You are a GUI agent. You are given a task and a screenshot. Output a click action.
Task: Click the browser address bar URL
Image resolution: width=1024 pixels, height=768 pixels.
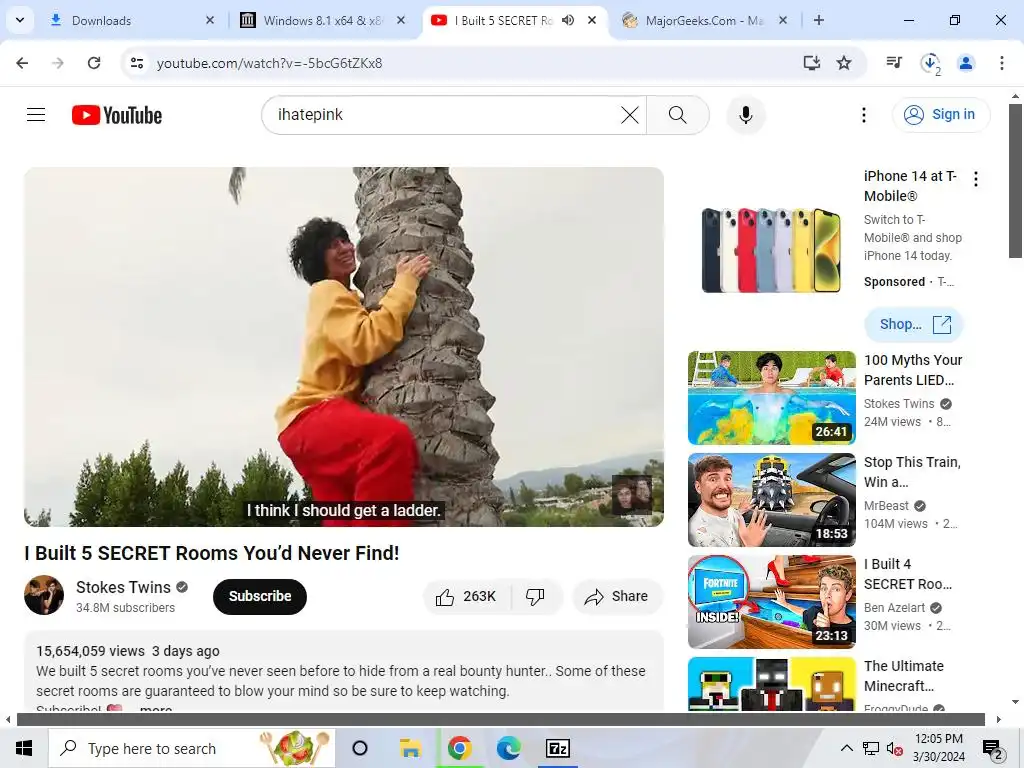[269, 63]
